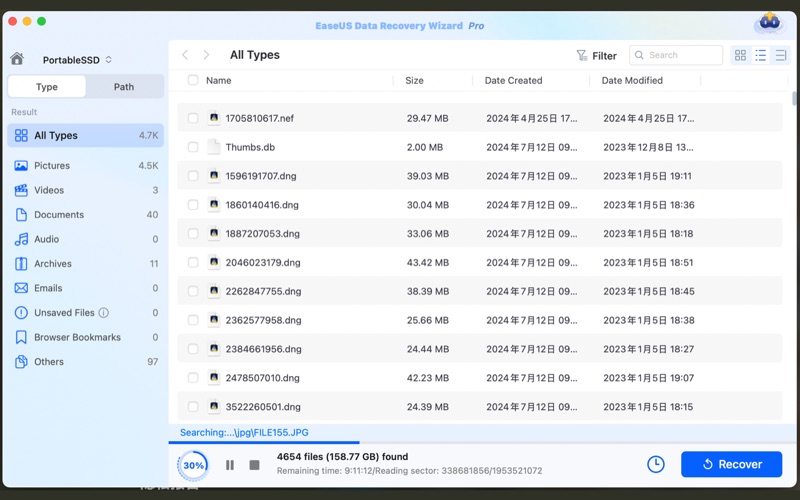Open the Browser Bookmarks category
The image size is (800, 500).
[x=86, y=337]
